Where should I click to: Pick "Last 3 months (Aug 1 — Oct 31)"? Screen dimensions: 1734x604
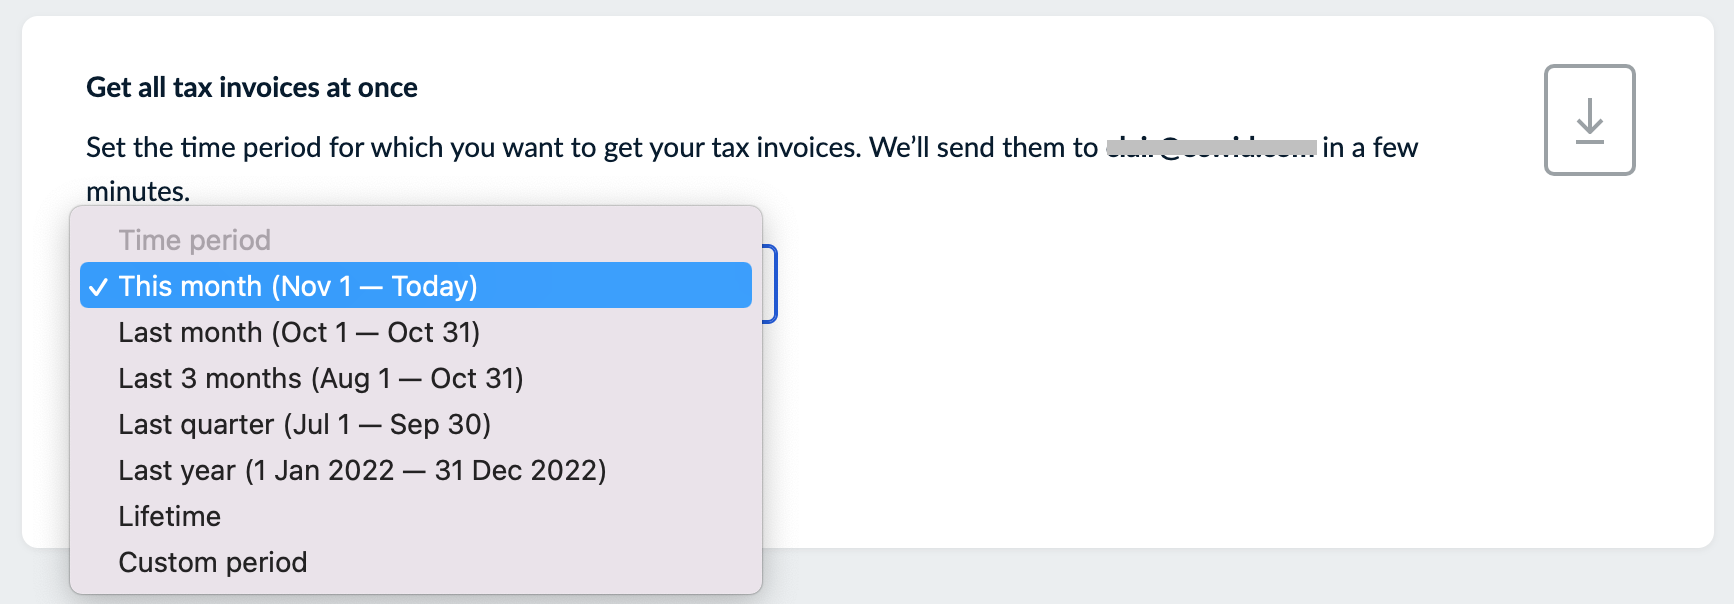[x=322, y=378]
